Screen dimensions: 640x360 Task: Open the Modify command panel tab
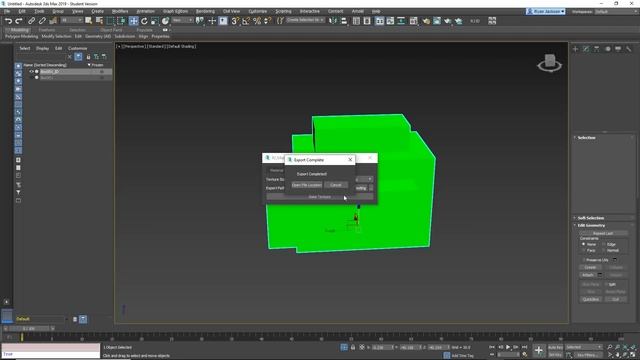(x=586, y=49)
